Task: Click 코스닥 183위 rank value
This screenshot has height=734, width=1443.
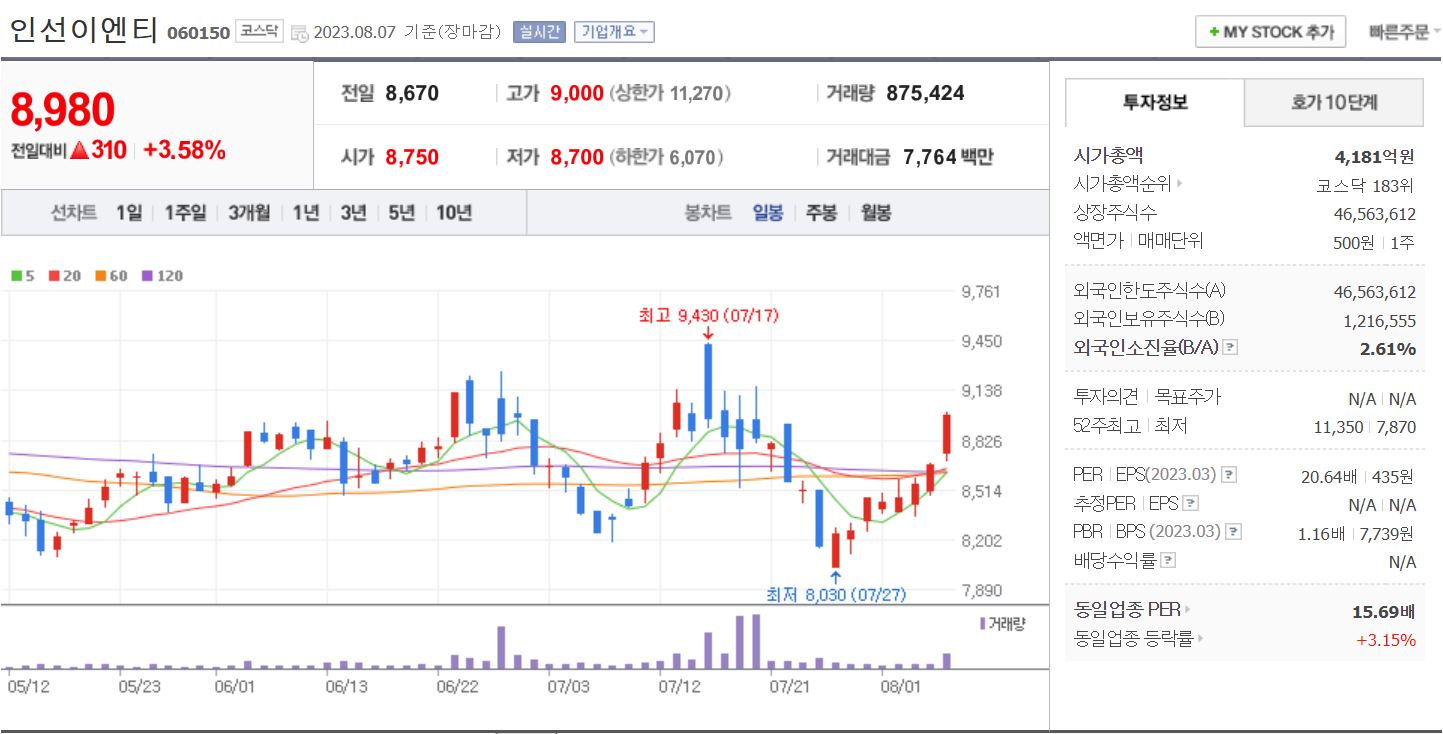Action: tap(1366, 185)
